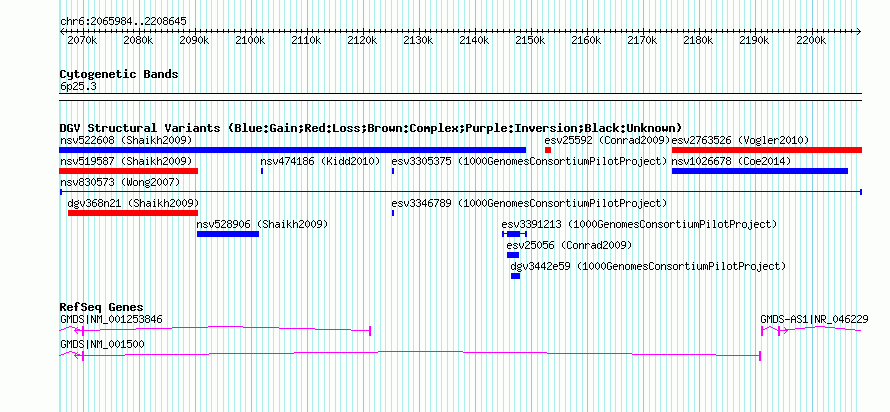The image size is (890, 412).
Task: Click the RefSeq Genes track title
Action: (101, 307)
